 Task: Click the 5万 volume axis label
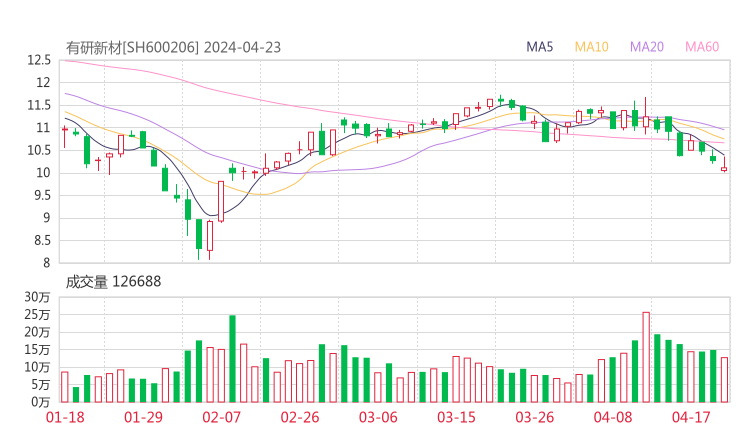tap(40, 385)
